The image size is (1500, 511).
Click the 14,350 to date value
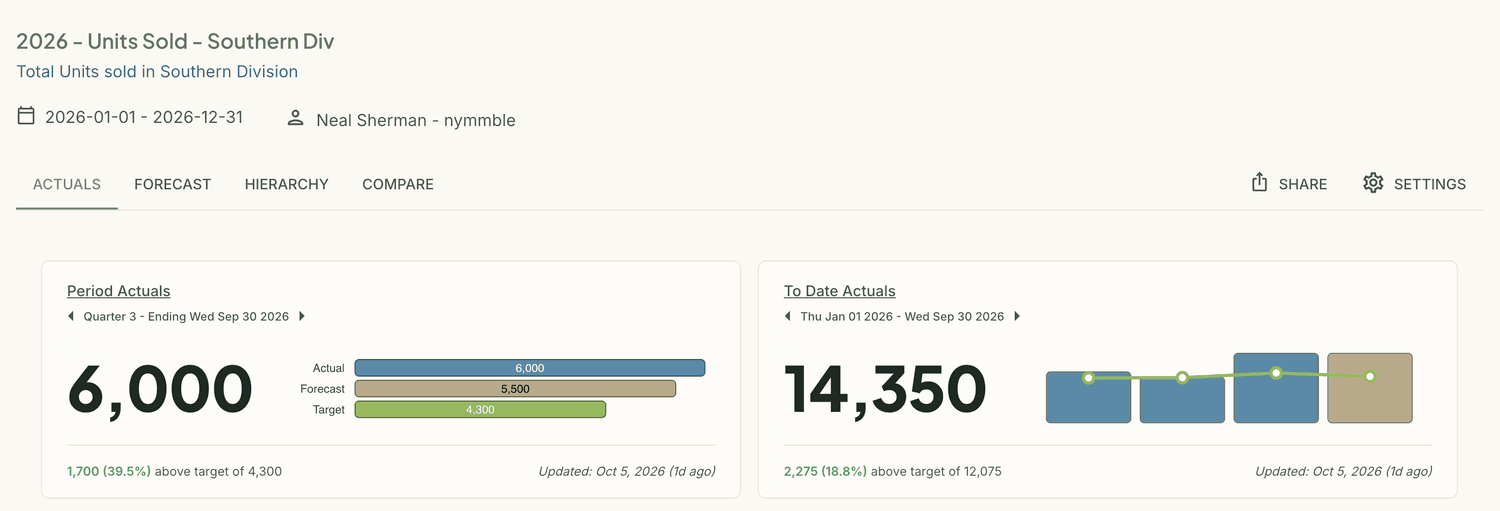885,389
